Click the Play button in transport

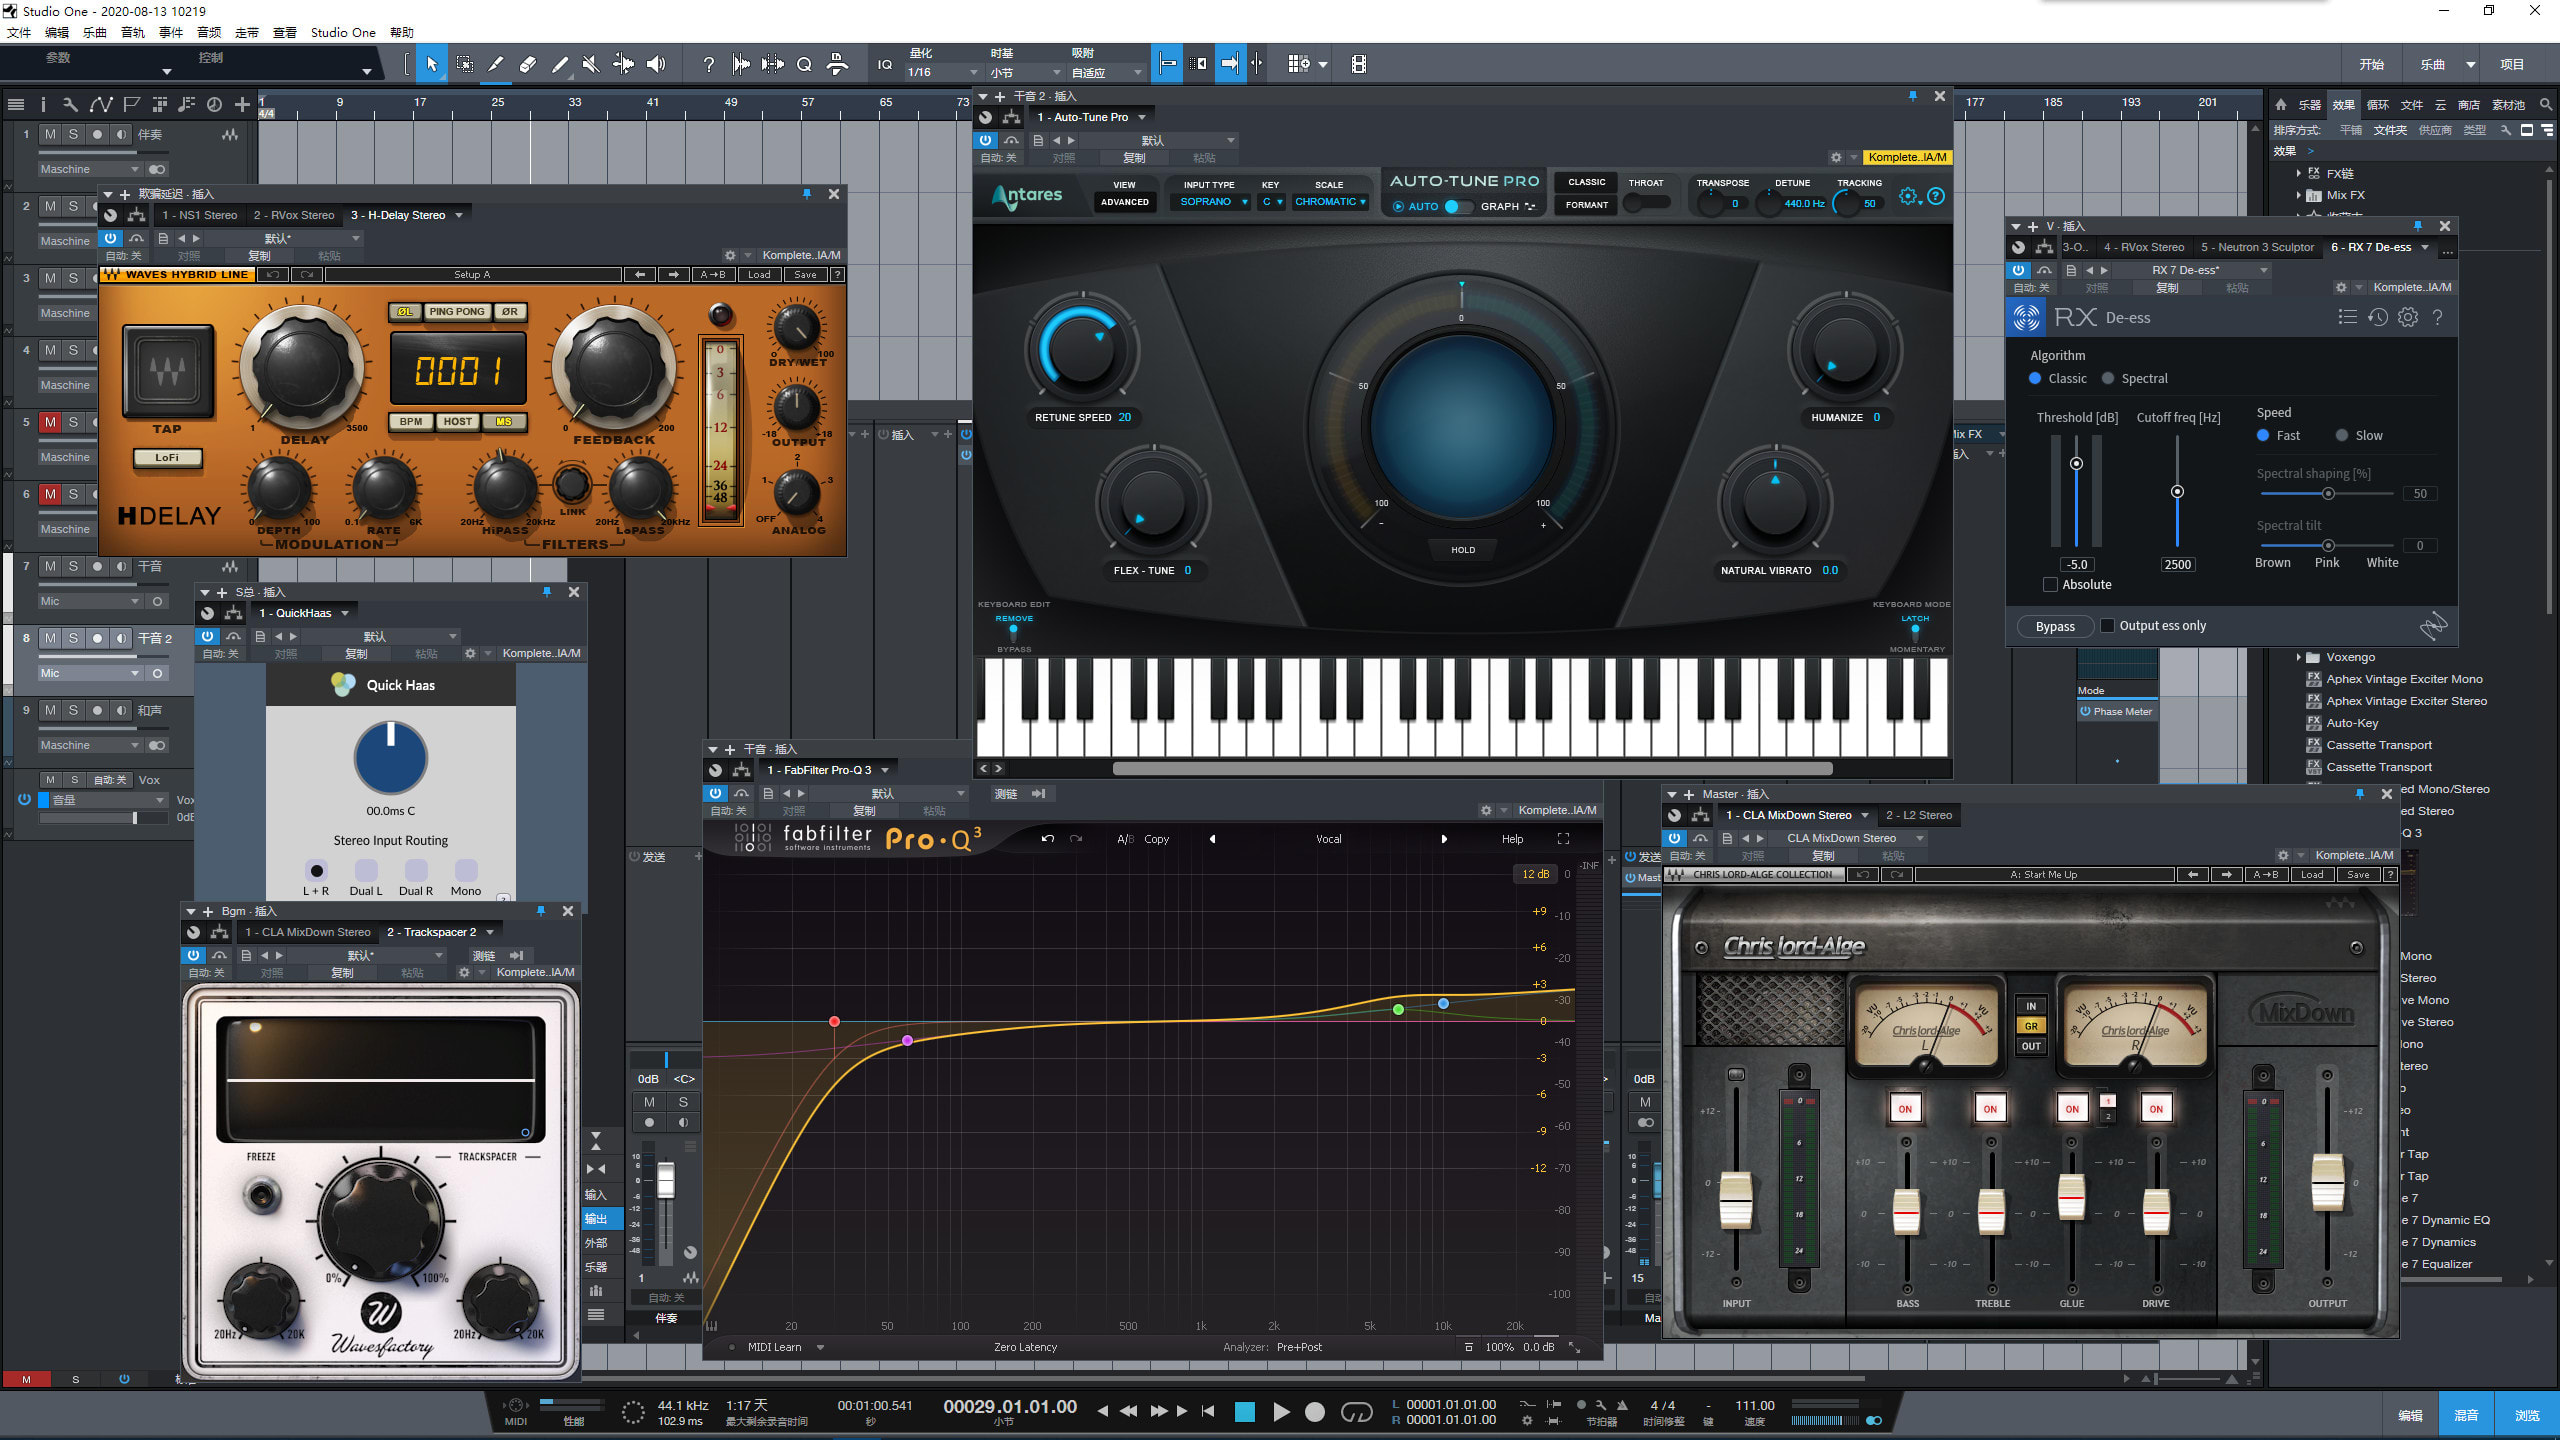[1281, 1411]
